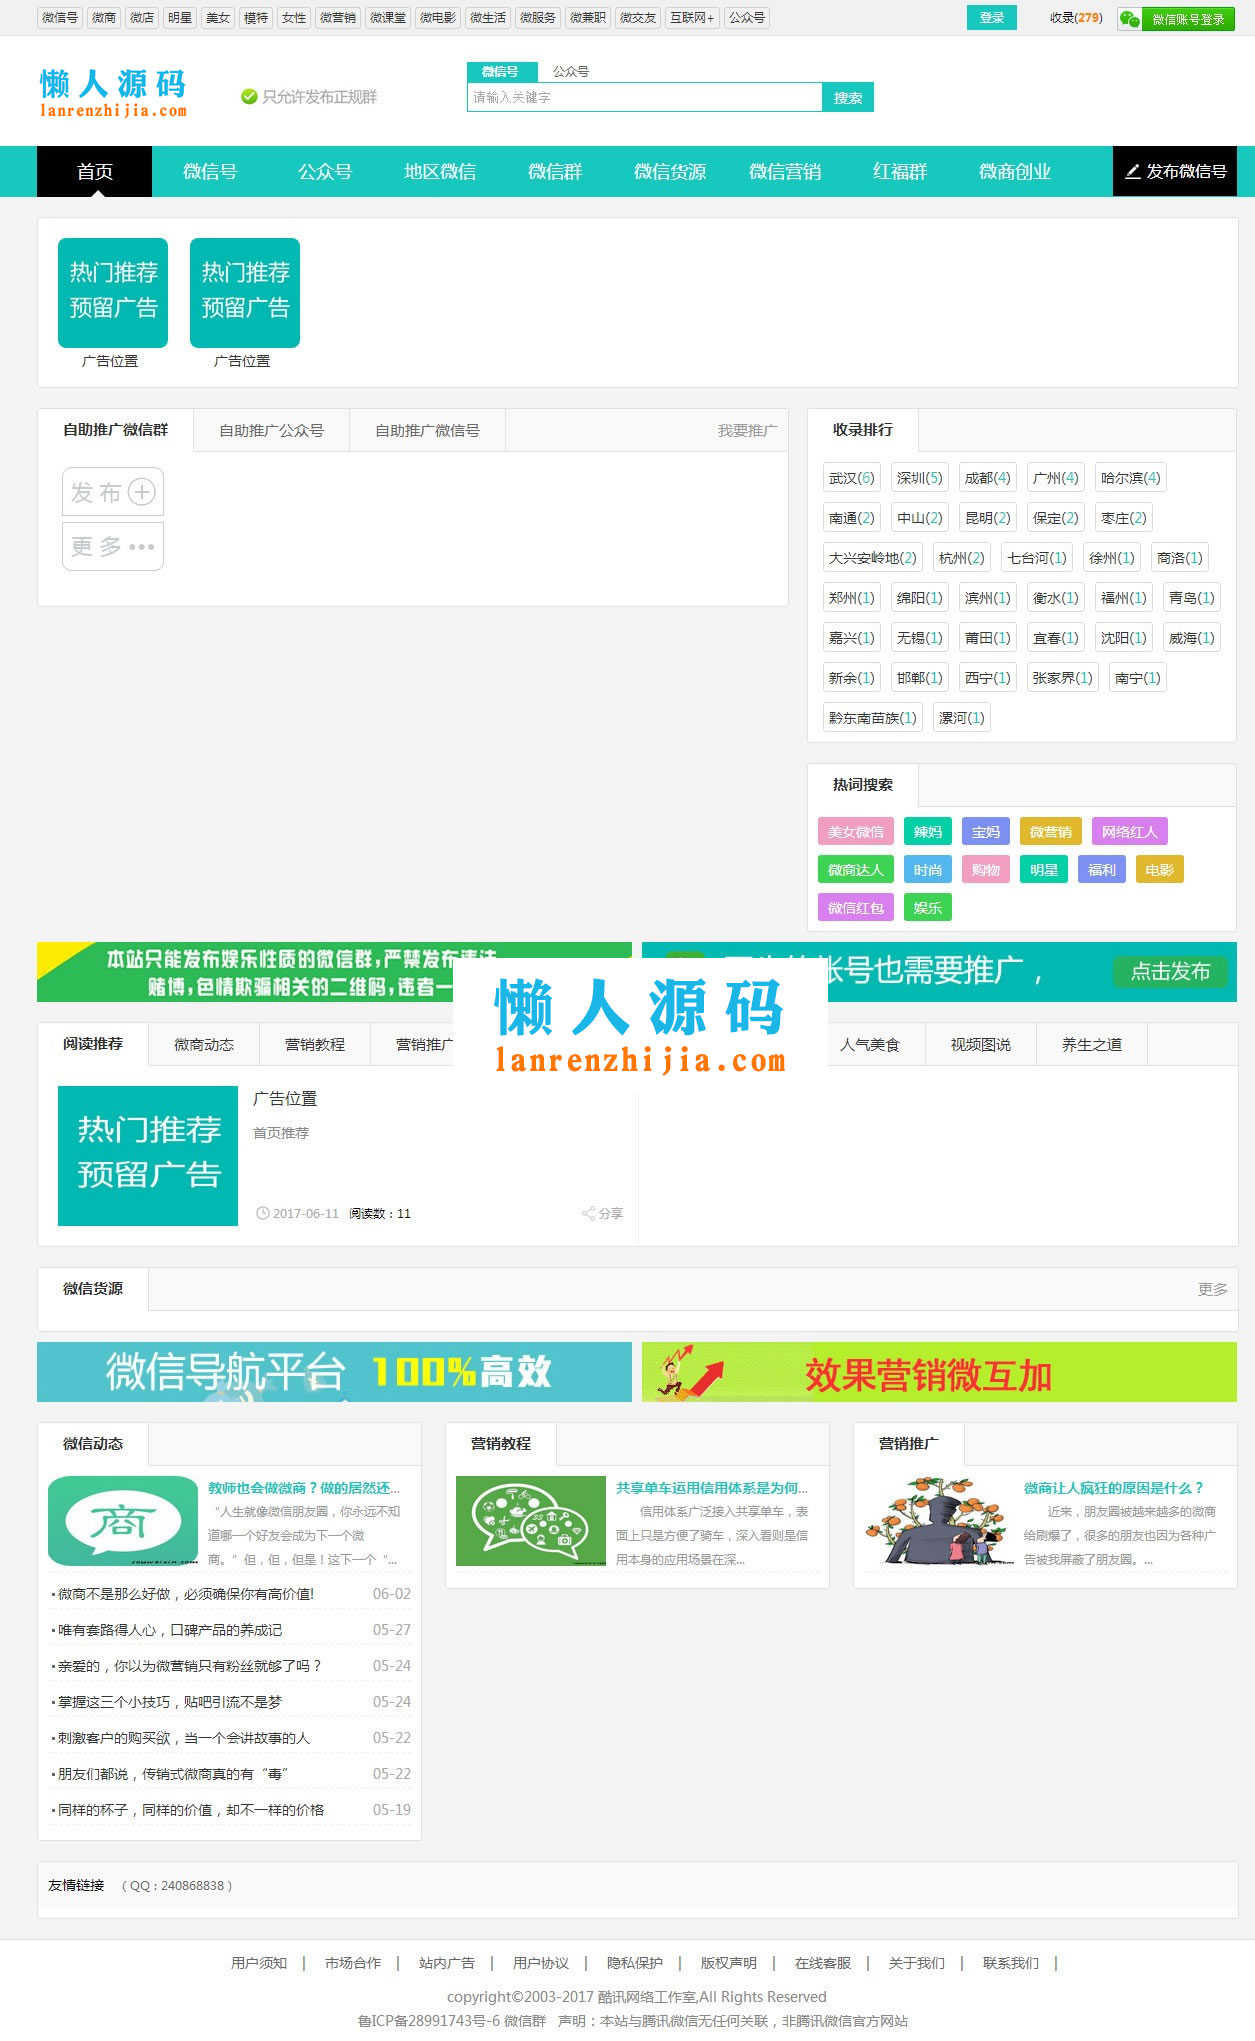1255x2041 pixels.
Task: Click the 互联网+ top category tag
Action: pos(692,18)
